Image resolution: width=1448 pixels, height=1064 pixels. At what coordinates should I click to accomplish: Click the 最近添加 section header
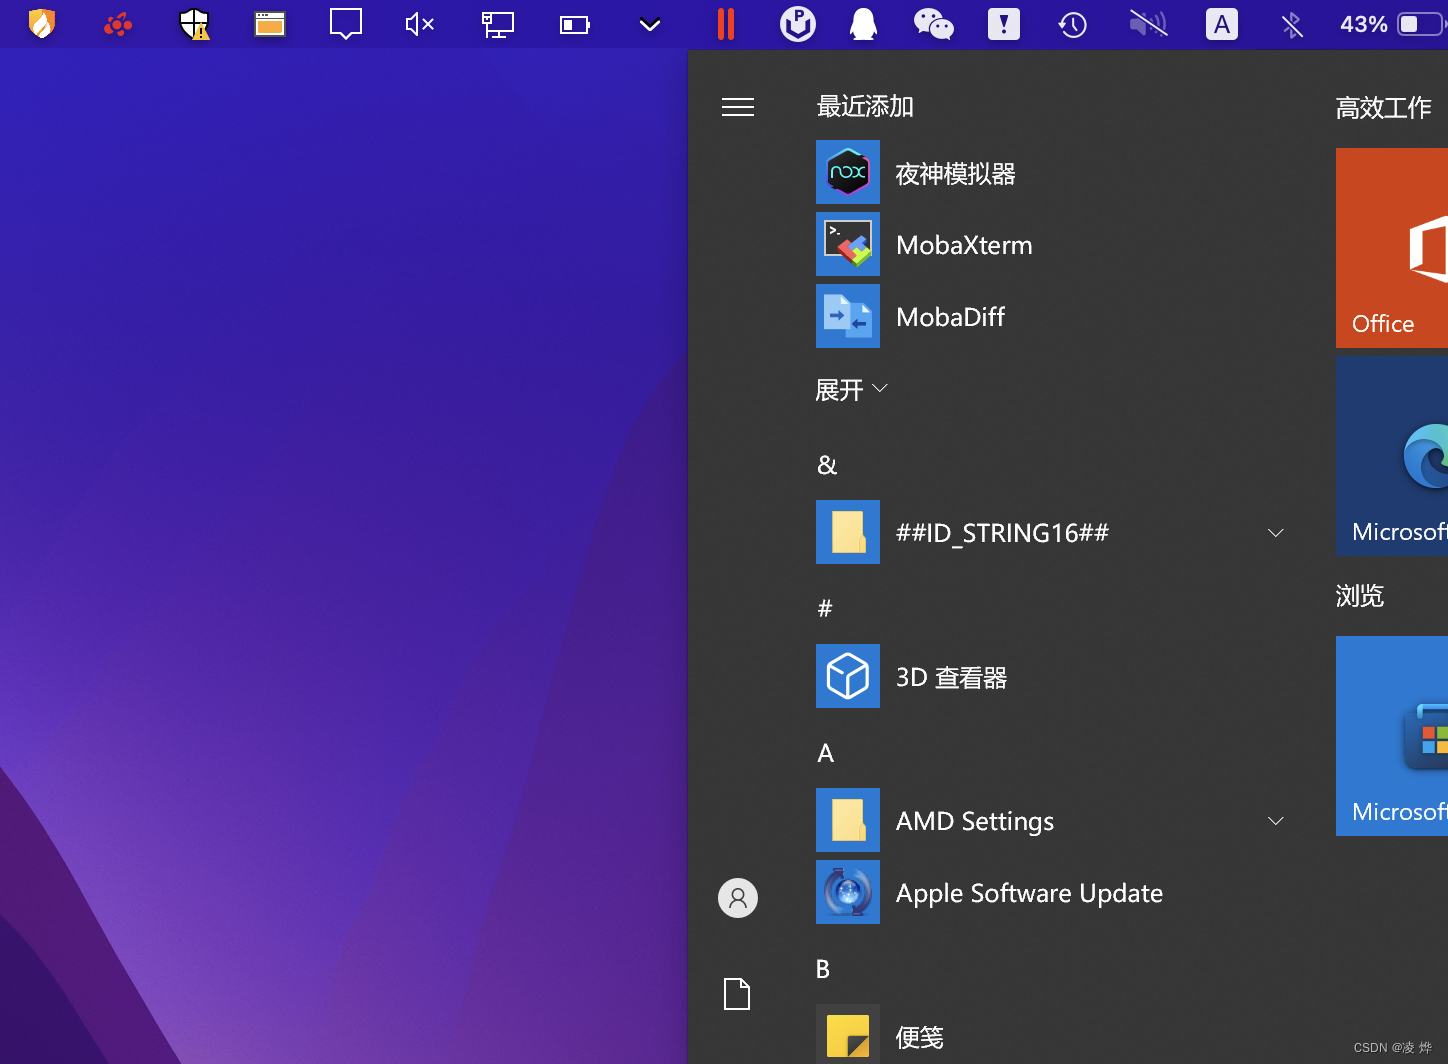[865, 106]
